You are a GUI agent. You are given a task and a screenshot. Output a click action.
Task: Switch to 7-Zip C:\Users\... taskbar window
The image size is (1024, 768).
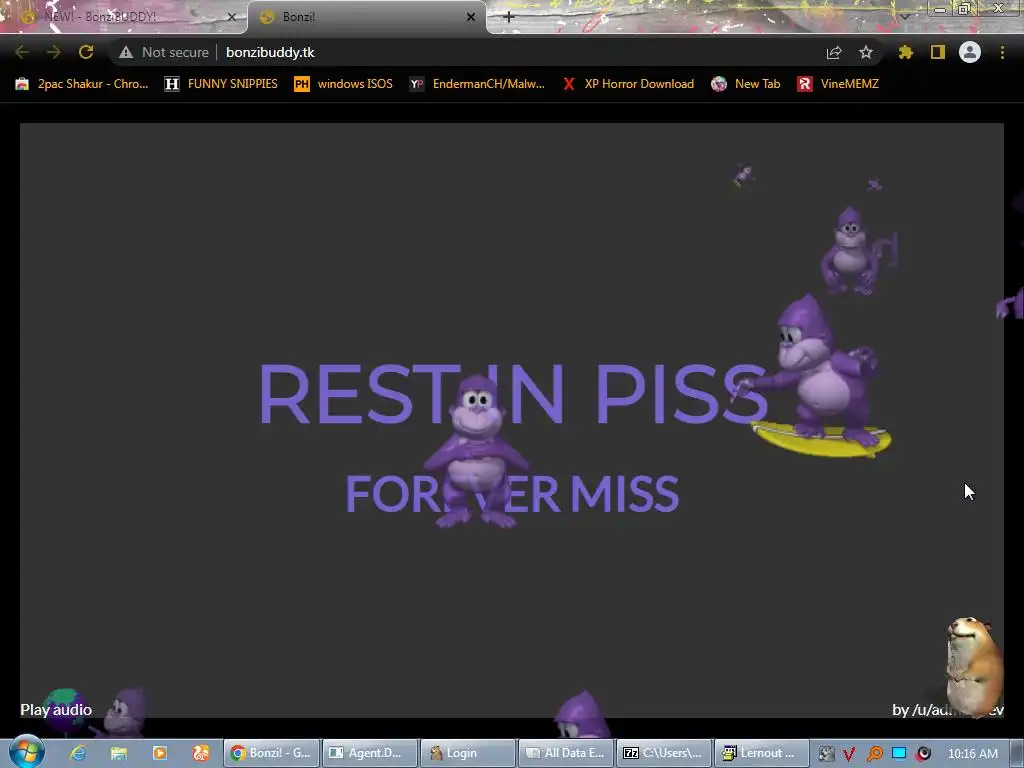coord(664,753)
